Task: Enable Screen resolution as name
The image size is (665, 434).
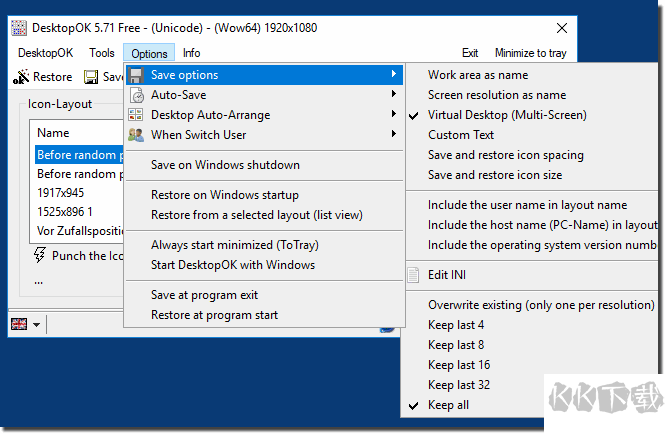Action: (x=532, y=95)
